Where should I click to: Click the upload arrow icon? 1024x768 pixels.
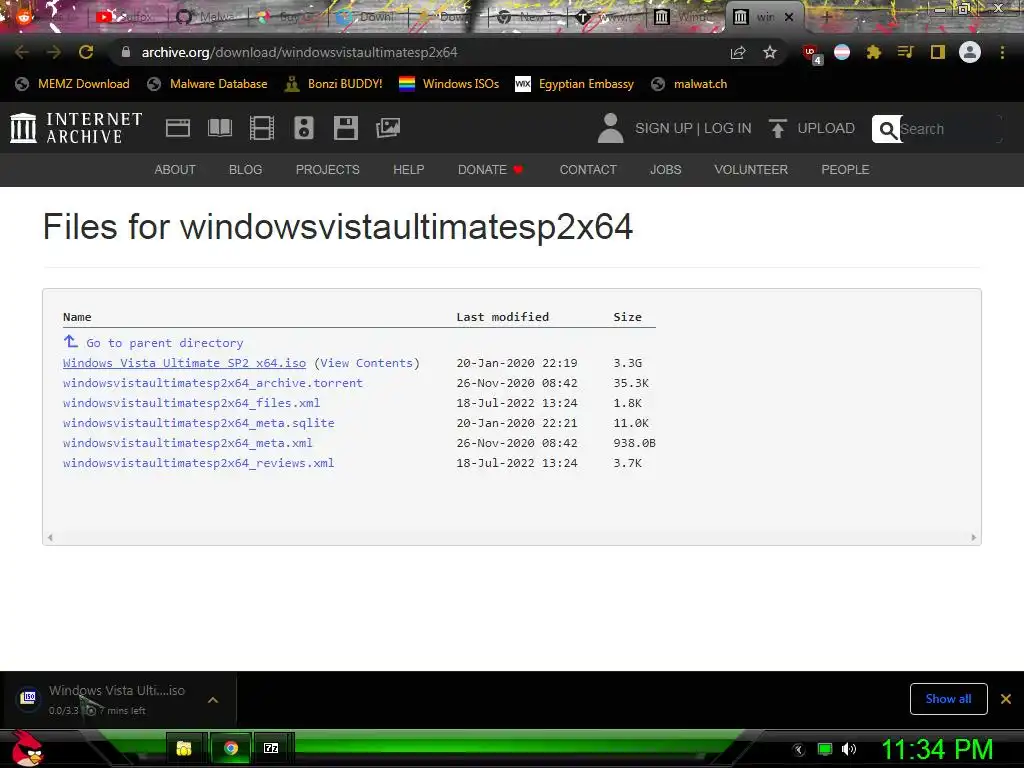click(777, 128)
